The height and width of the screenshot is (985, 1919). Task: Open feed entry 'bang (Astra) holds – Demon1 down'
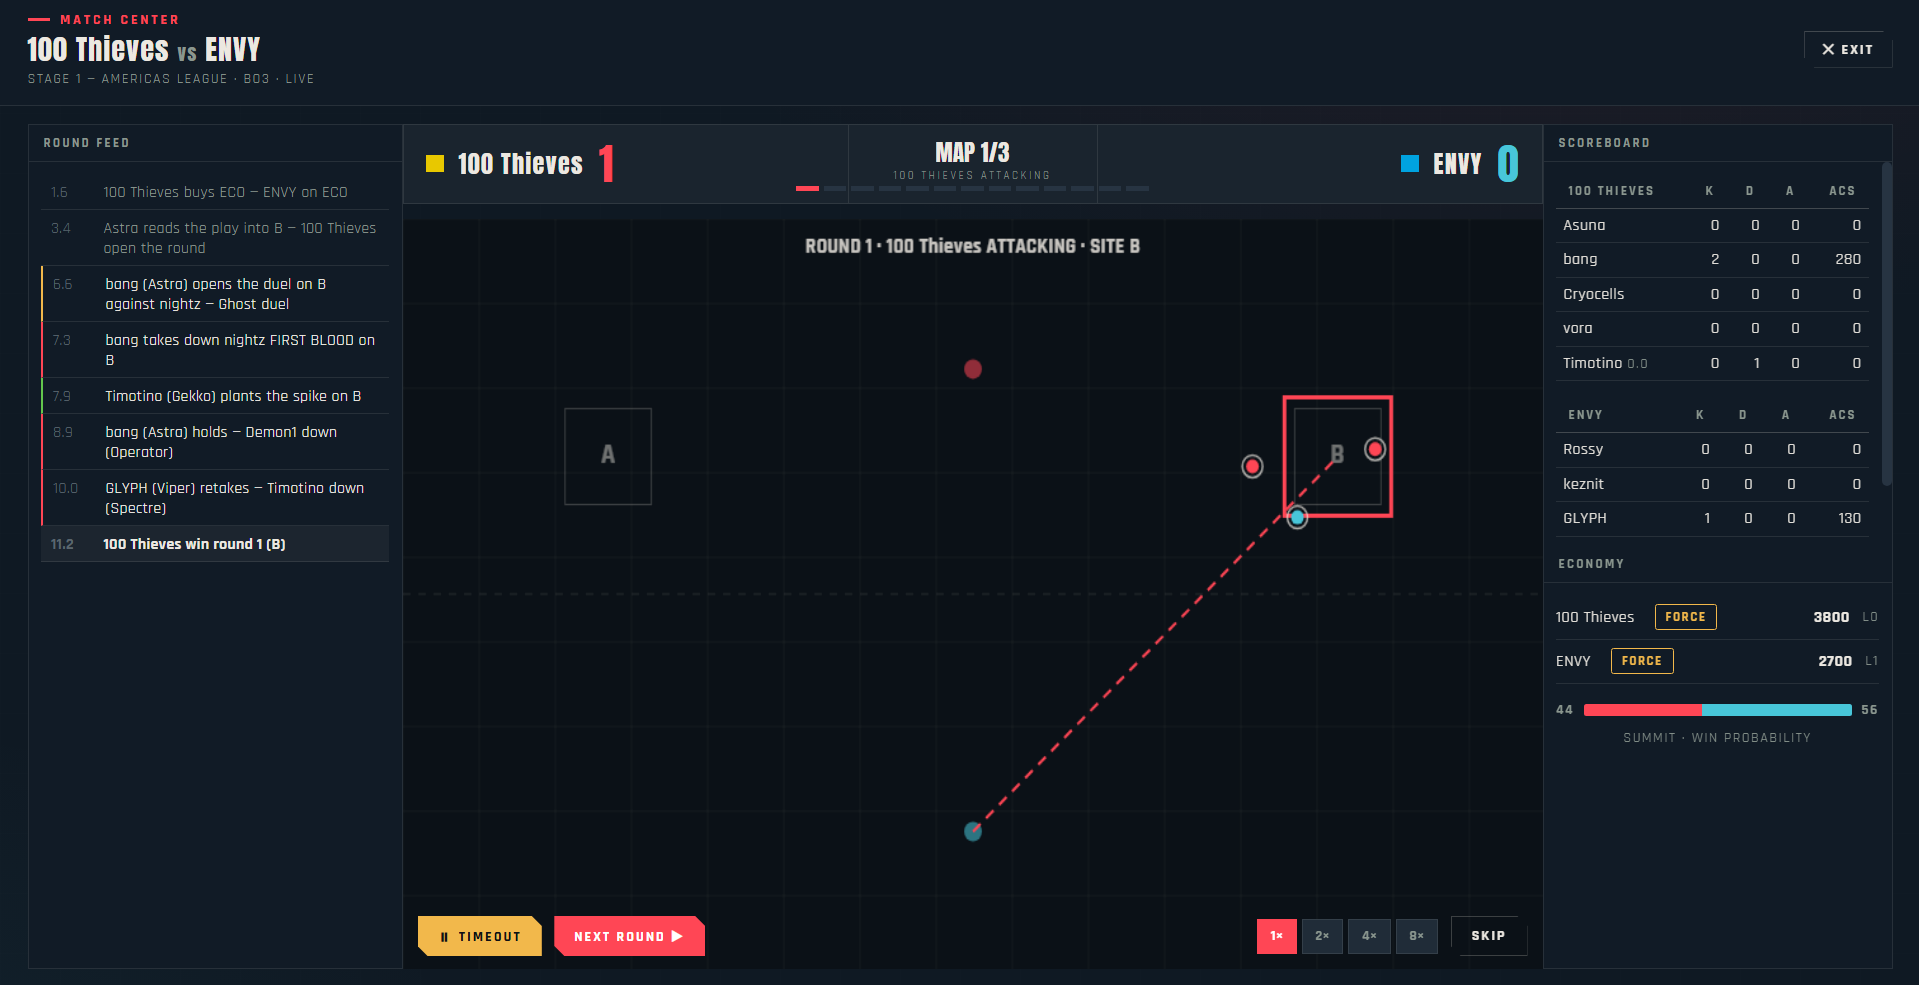tap(215, 442)
